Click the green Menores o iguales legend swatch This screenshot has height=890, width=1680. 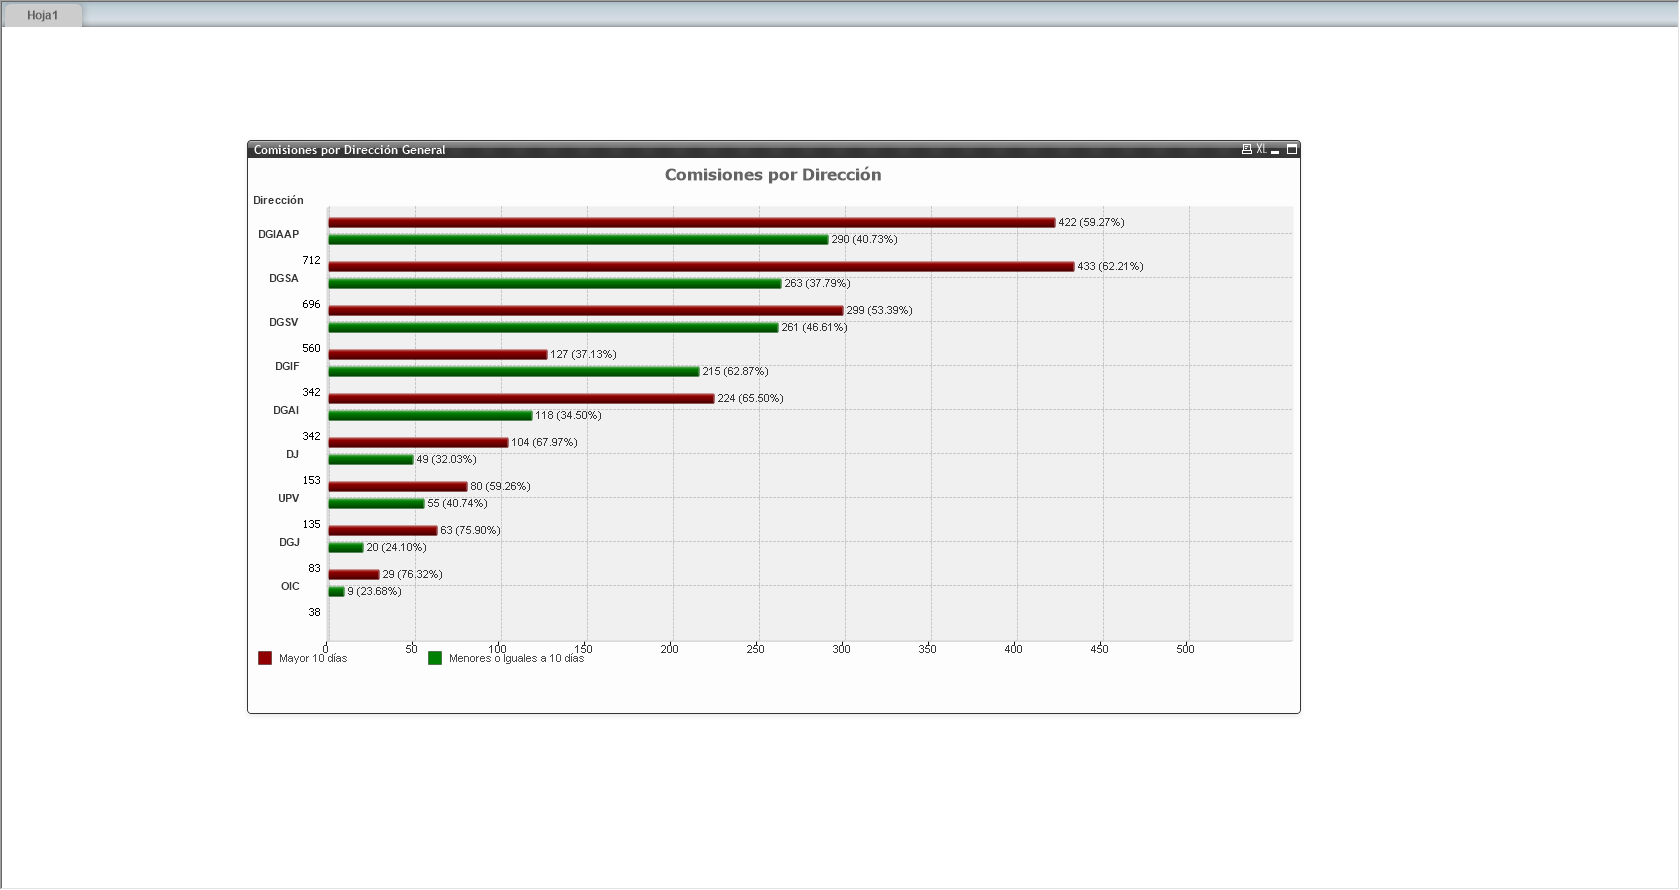(435, 658)
